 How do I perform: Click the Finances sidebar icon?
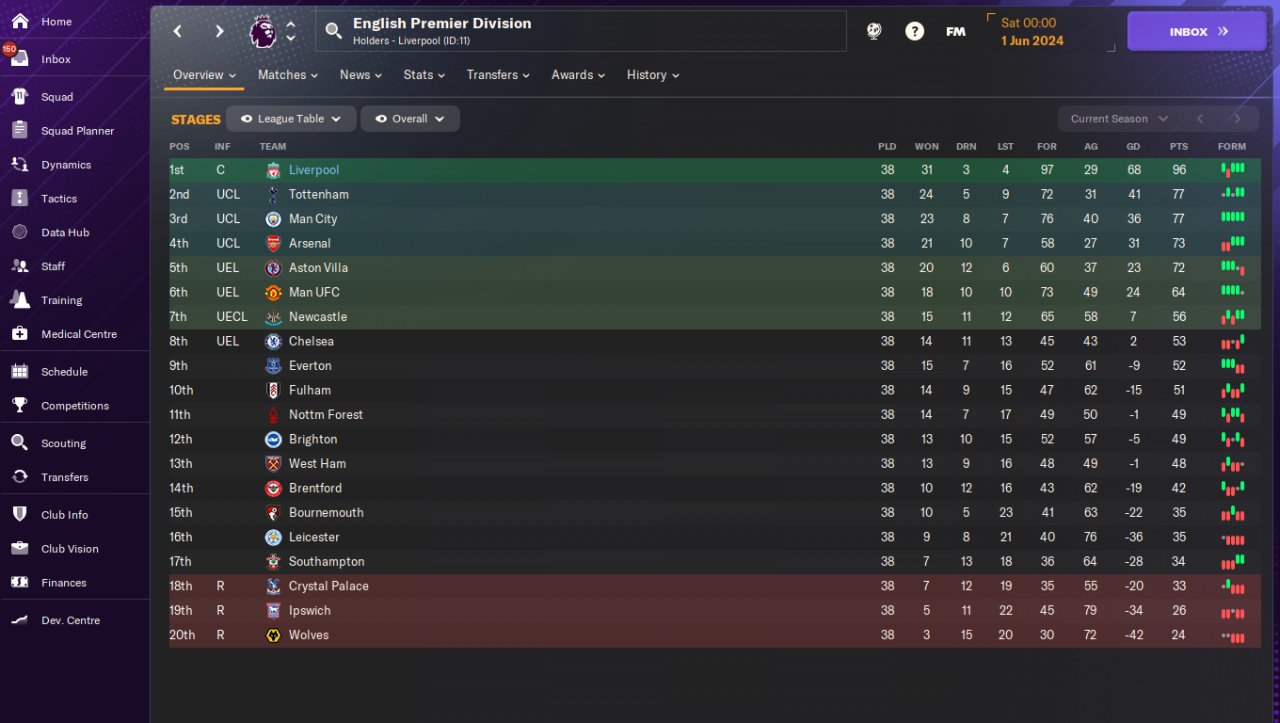click(19, 582)
